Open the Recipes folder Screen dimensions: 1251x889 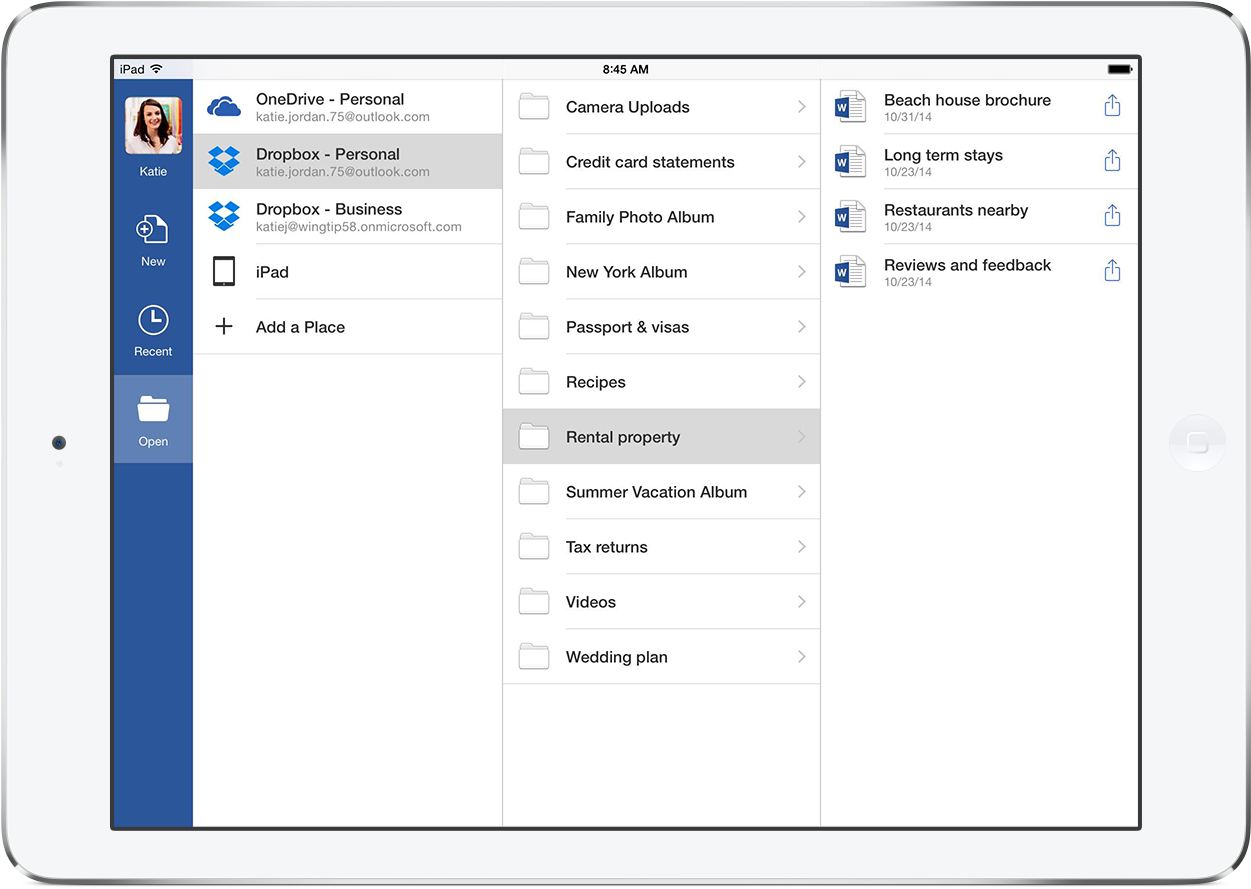(x=596, y=382)
